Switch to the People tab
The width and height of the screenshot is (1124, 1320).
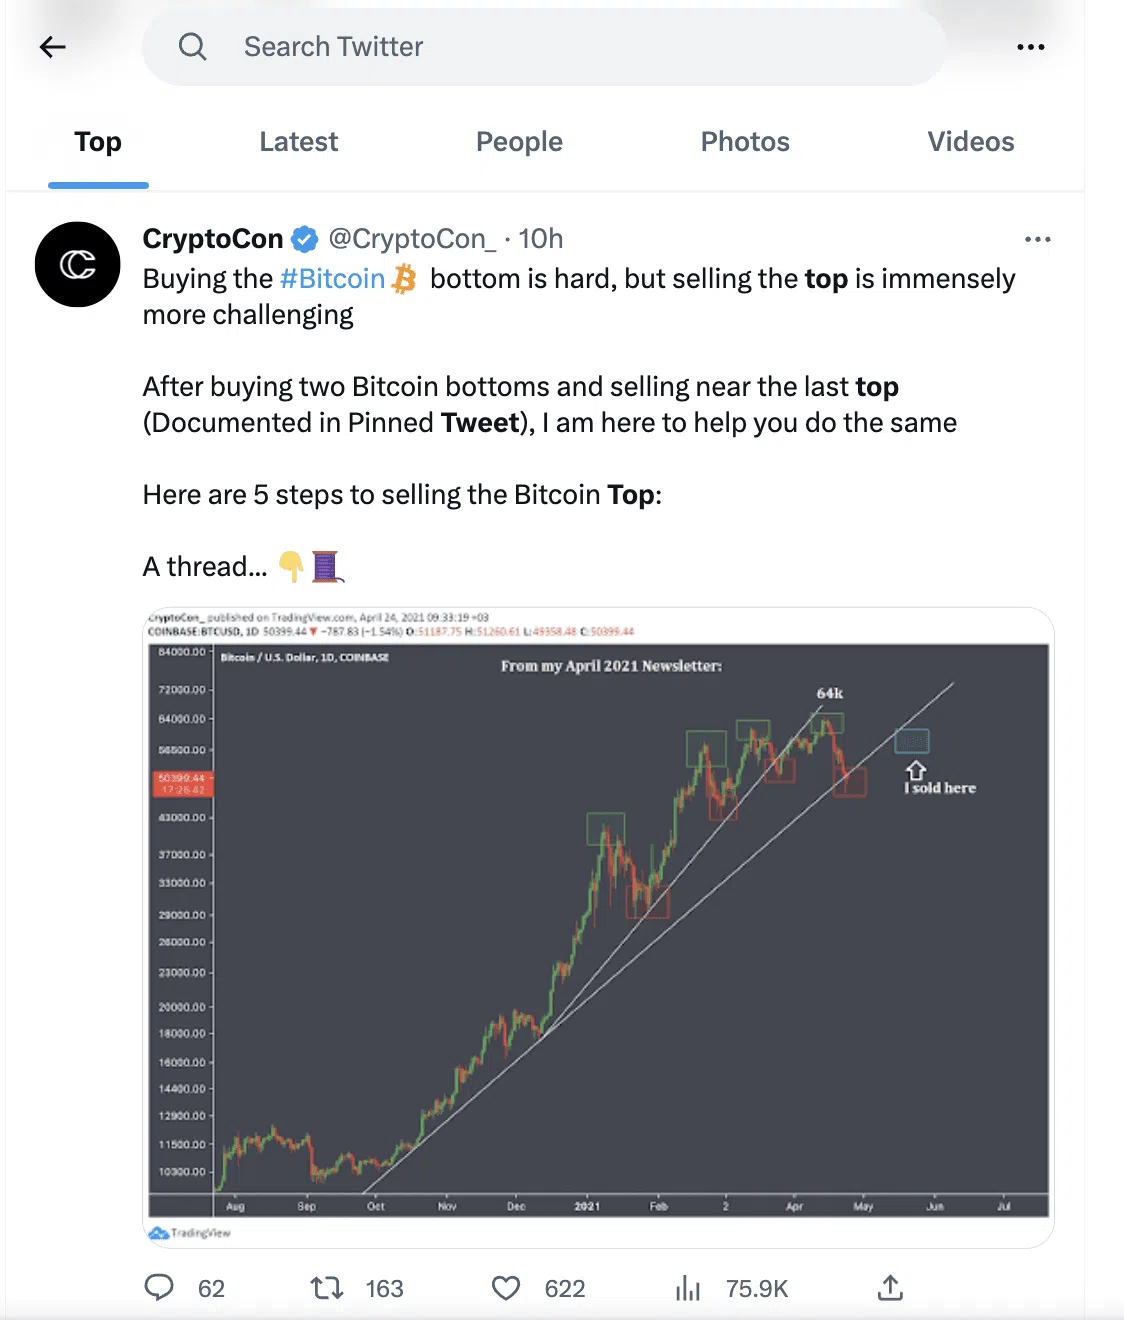point(519,142)
